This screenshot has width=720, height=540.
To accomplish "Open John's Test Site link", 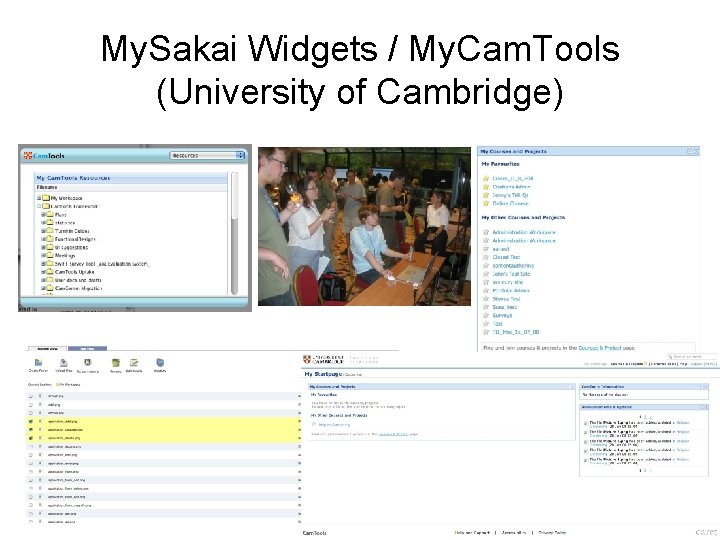I will (511, 274).
